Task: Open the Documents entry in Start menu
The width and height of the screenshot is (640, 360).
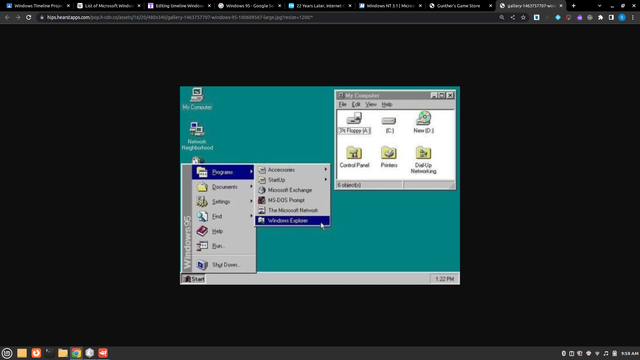Action: pos(224,187)
